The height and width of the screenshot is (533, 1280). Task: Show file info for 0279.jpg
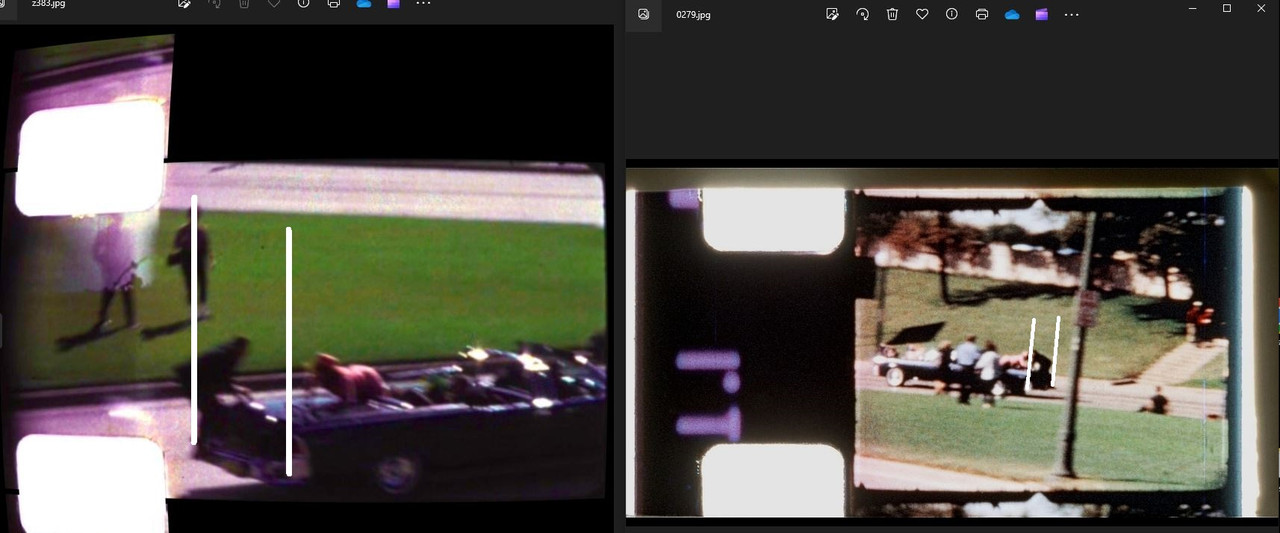tap(952, 15)
